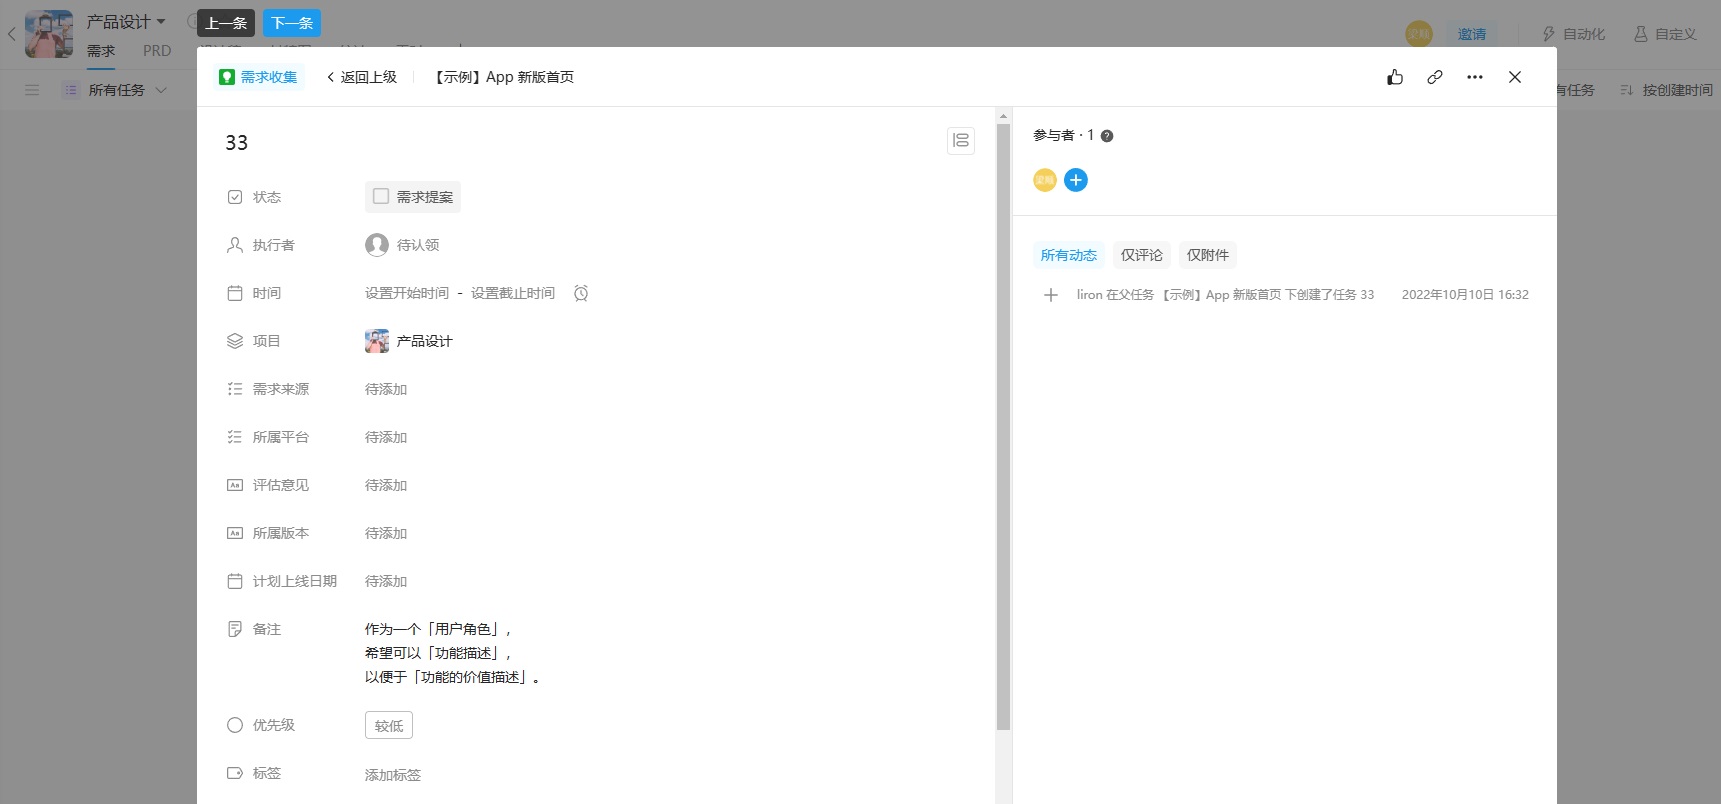Add value for 所属平台 field
The width and height of the screenshot is (1721, 804).
(x=386, y=437)
